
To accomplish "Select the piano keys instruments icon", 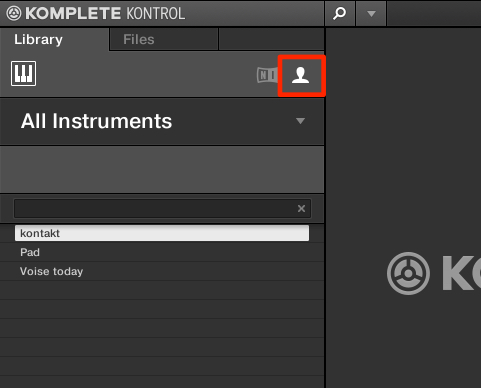I will [24, 74].
